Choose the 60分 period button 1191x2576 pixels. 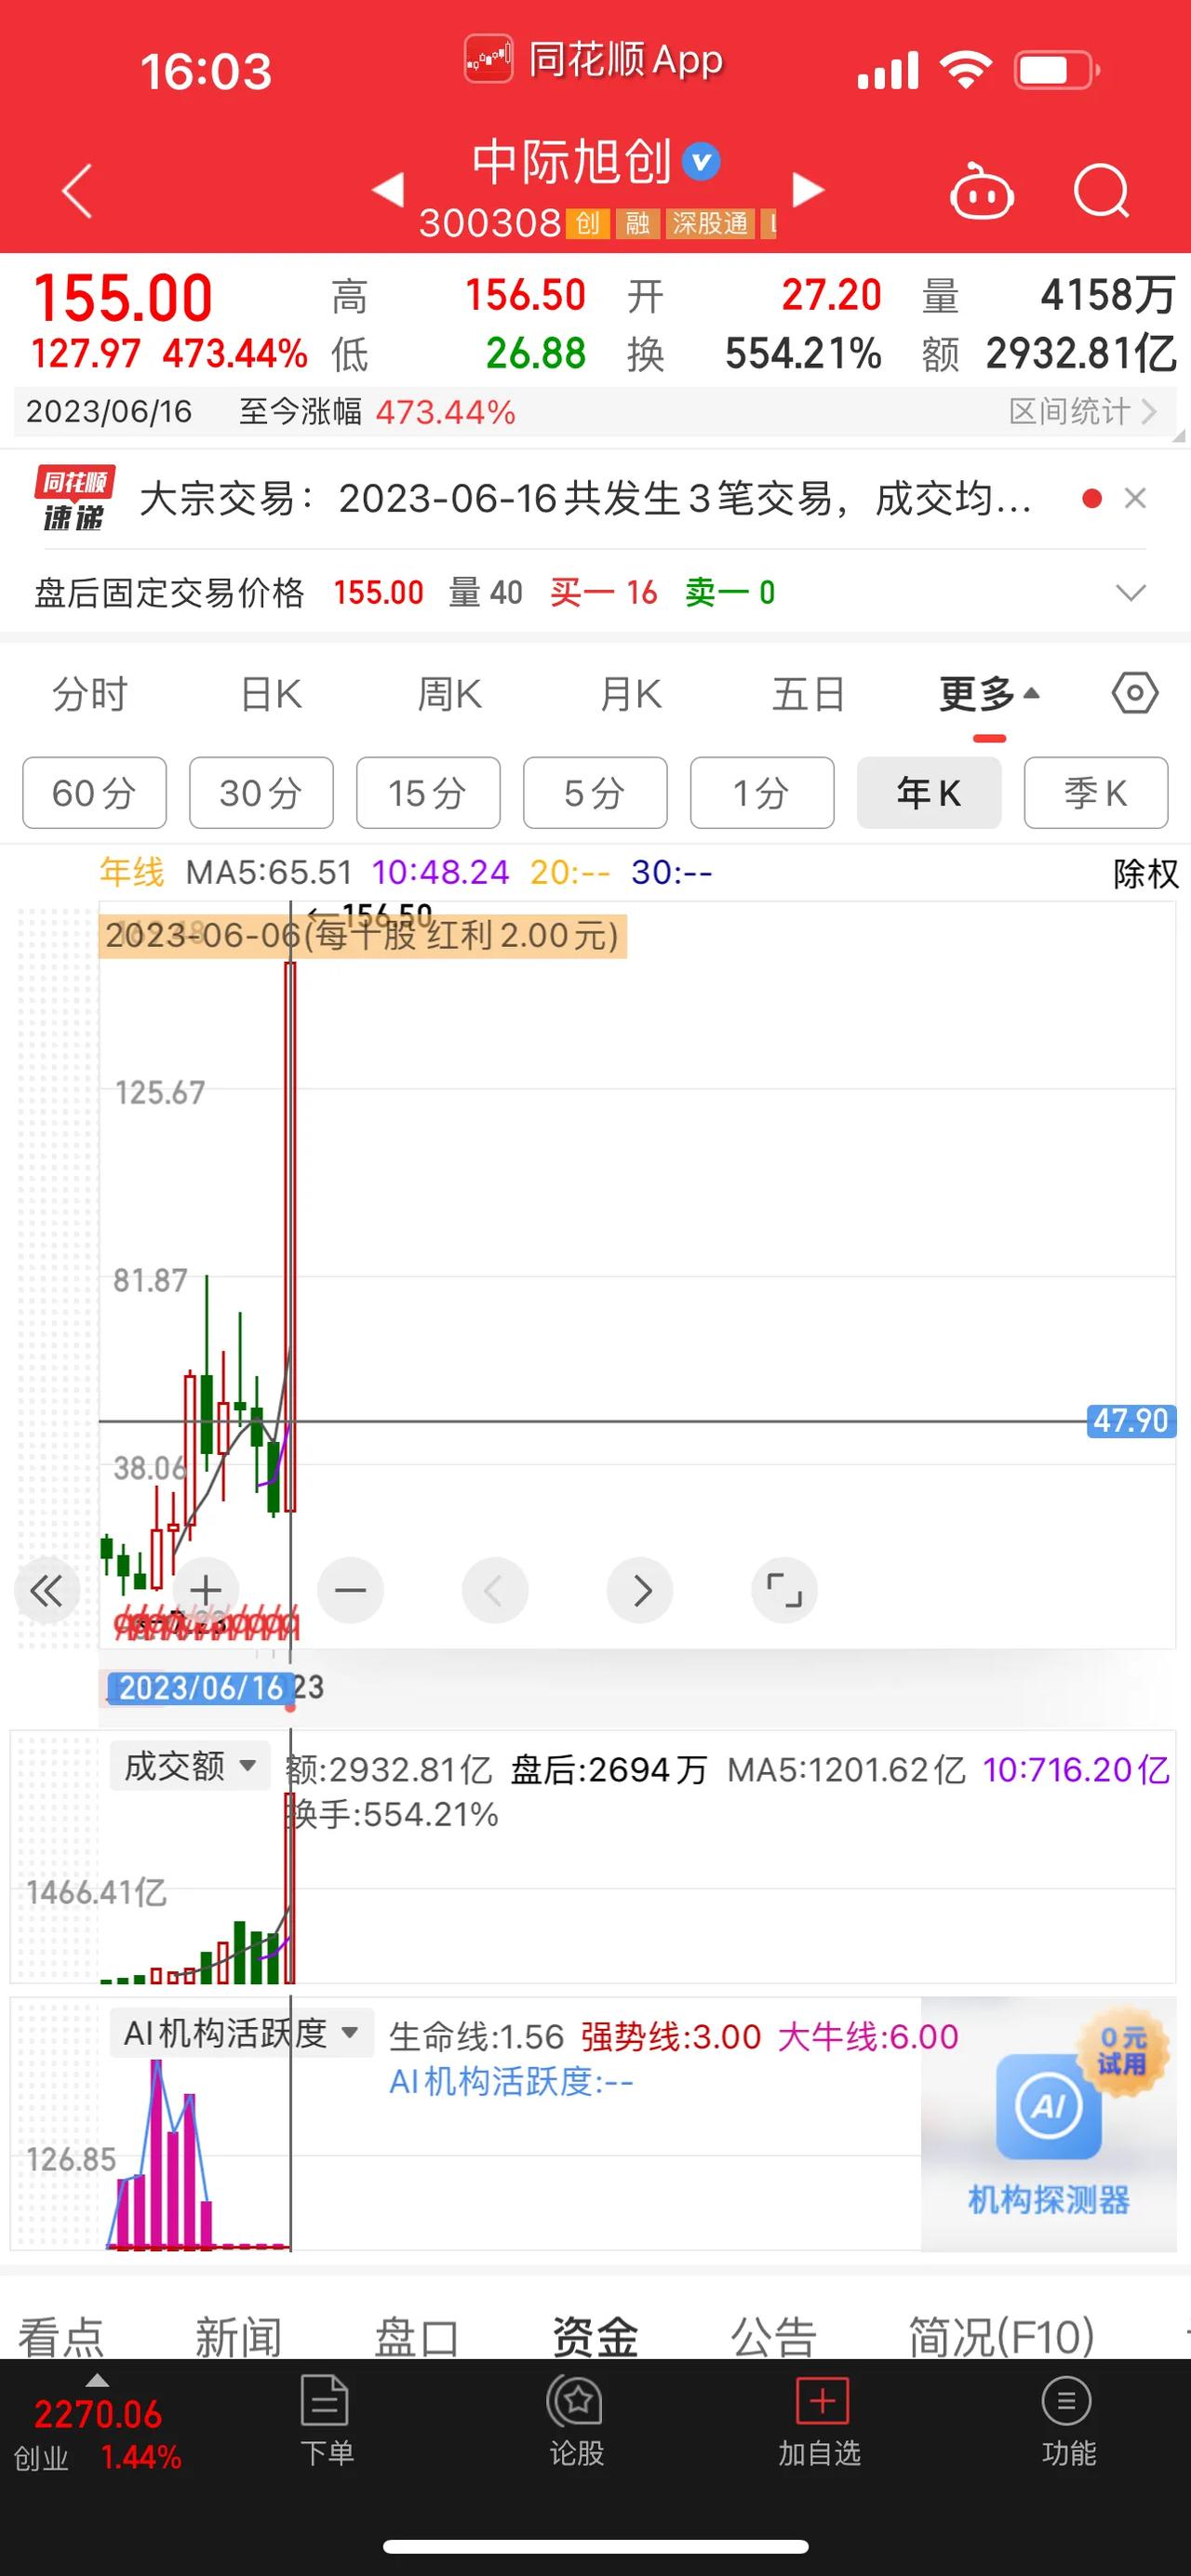[94, 793]
